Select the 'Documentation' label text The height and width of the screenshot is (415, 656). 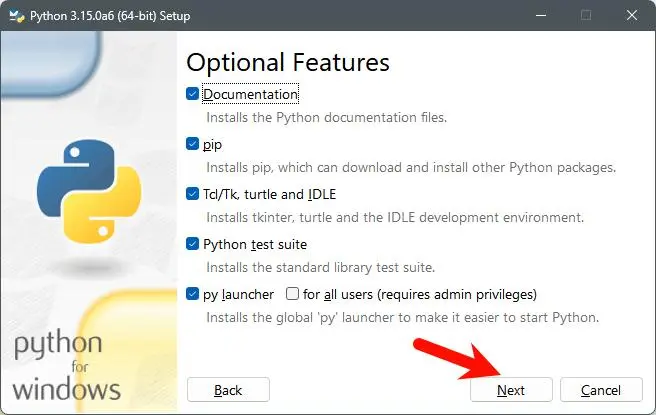coord(250,94)
